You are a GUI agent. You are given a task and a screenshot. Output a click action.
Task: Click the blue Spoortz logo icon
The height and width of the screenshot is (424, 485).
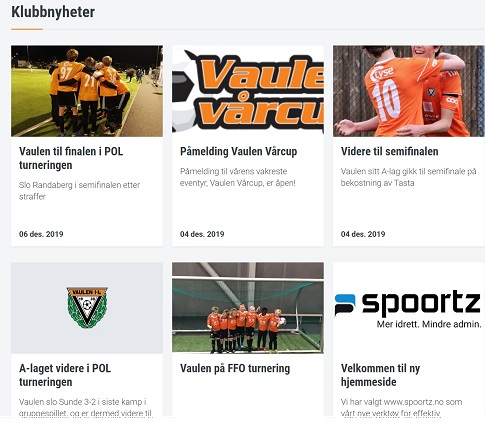(x=345, y=304)
